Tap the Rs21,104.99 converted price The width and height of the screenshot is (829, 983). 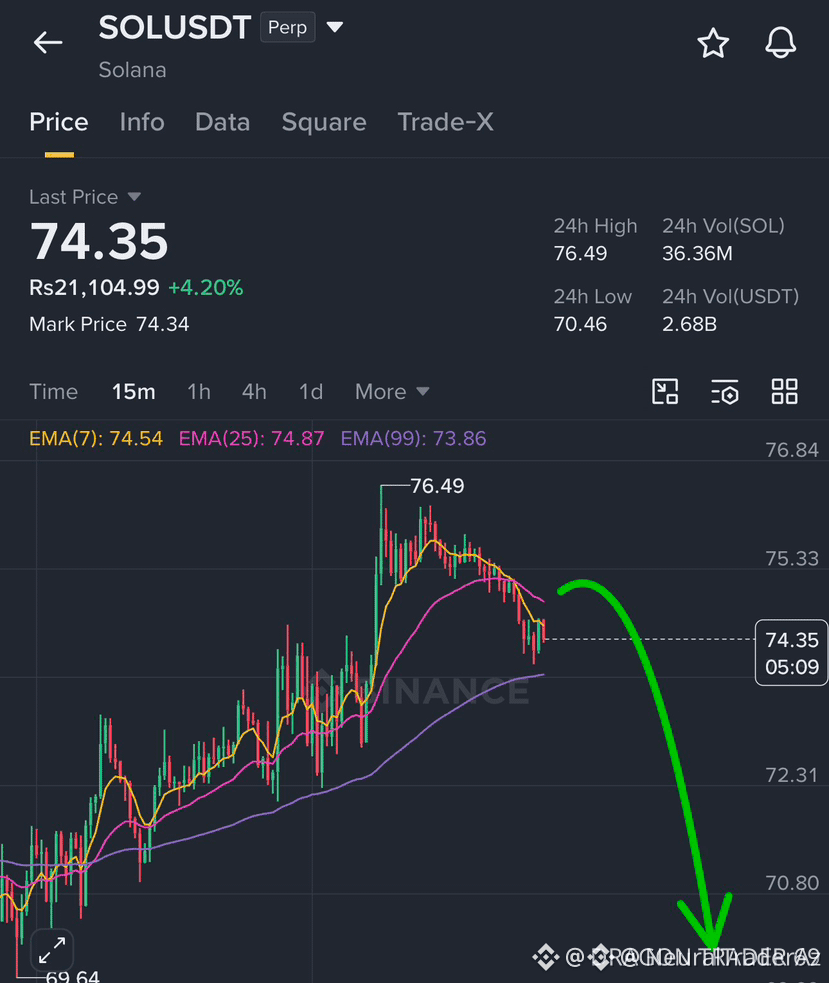pyautogui.click(x=94, y=288)
